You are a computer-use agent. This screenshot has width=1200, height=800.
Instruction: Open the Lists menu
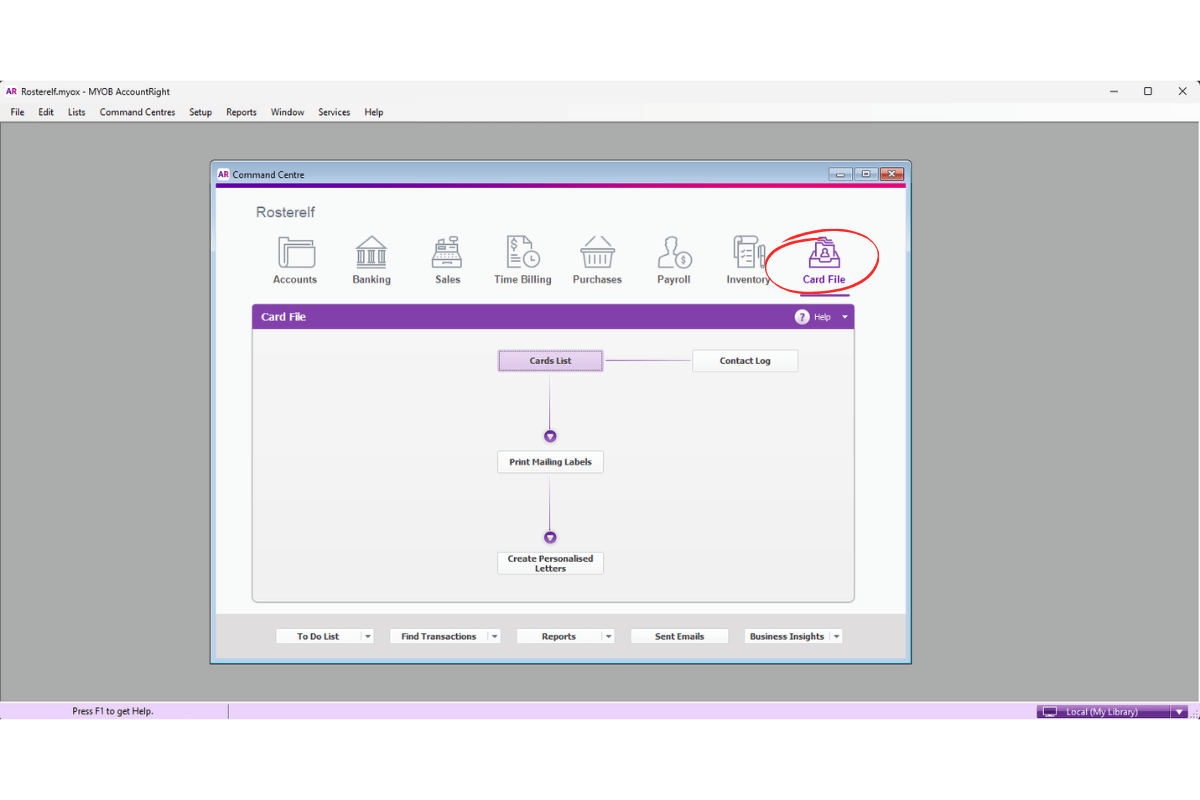click(77, 112)
